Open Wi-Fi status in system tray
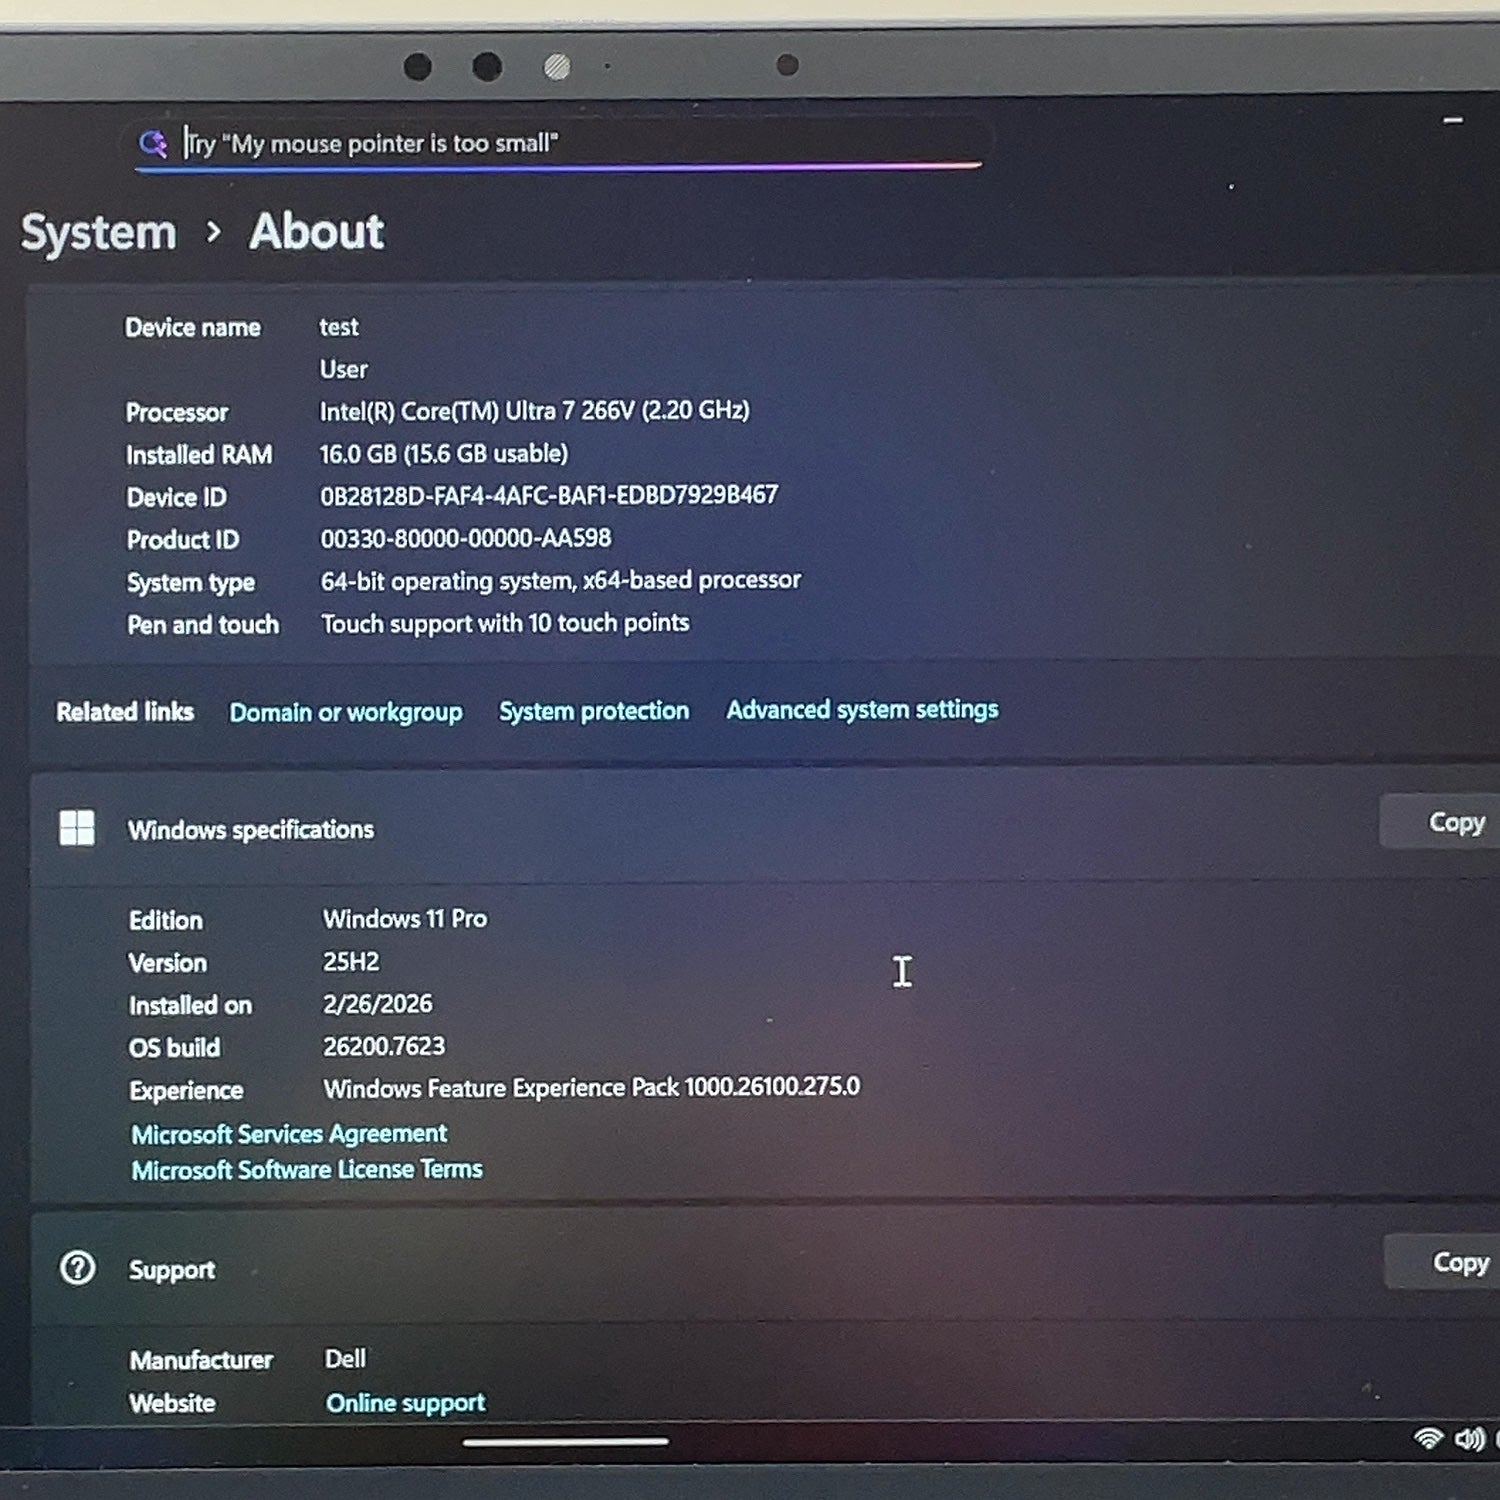Viewport: 1500px width, 1500px height. [1428, 1438]
